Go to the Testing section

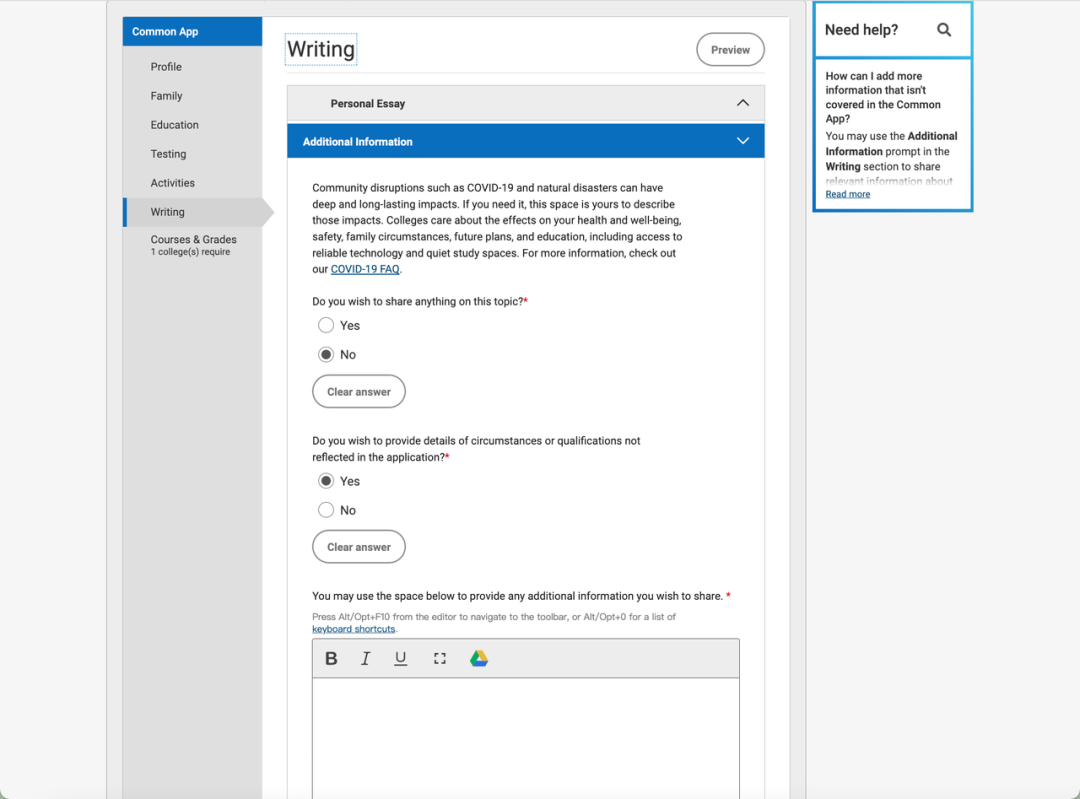(x=168, y=154)
